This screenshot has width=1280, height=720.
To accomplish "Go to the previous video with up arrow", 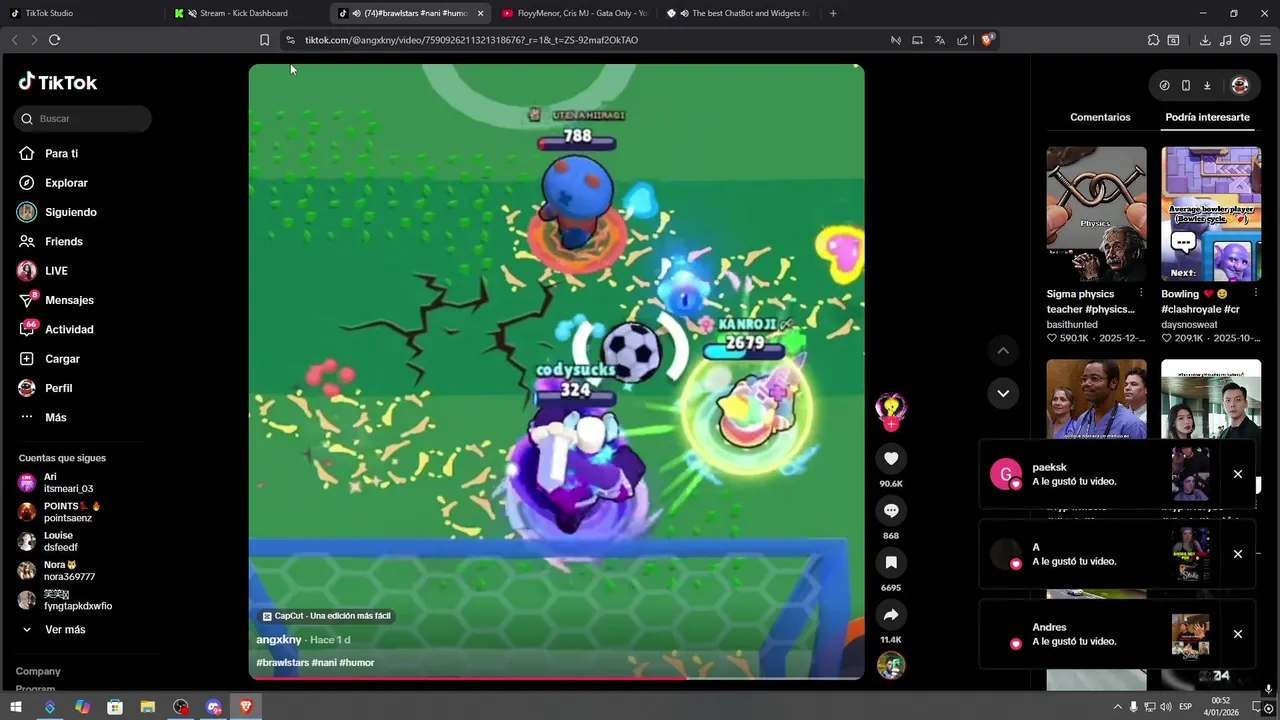I will tap(1003, 351).
